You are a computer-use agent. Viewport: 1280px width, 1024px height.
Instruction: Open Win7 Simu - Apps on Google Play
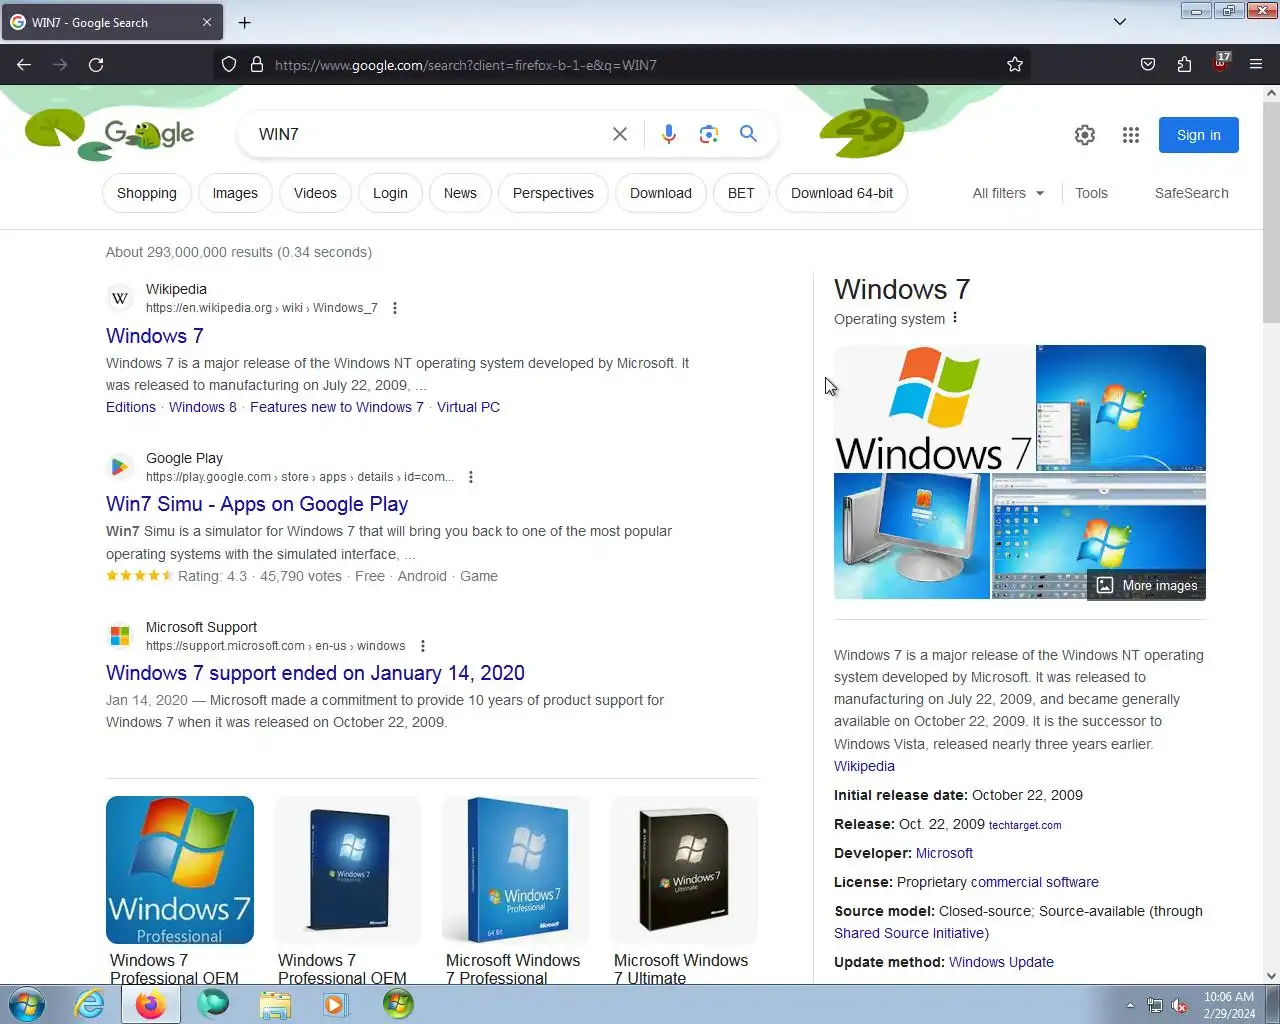(257, 504)
